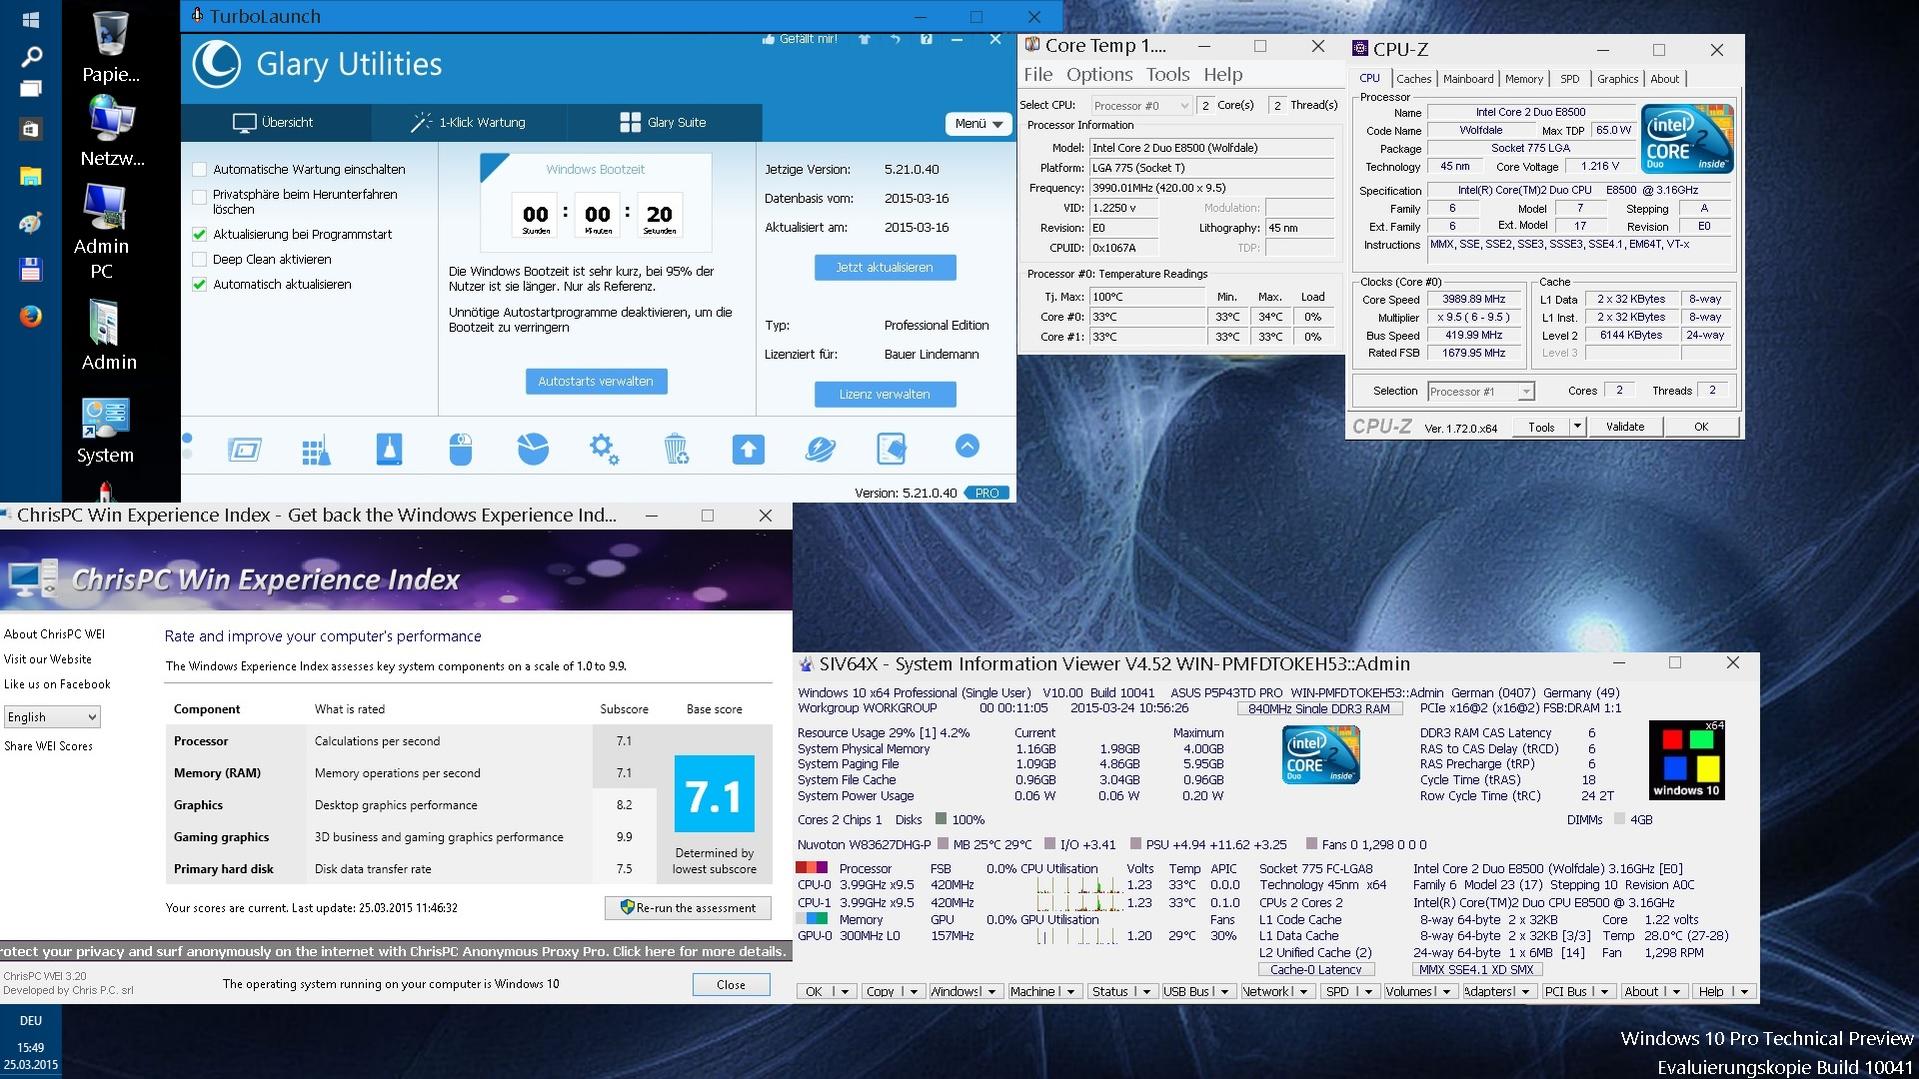This screenshot has width=1919, height=1079.
Task: Open Visit our Website link in ChrisPC
Action: tap(48, 660)
